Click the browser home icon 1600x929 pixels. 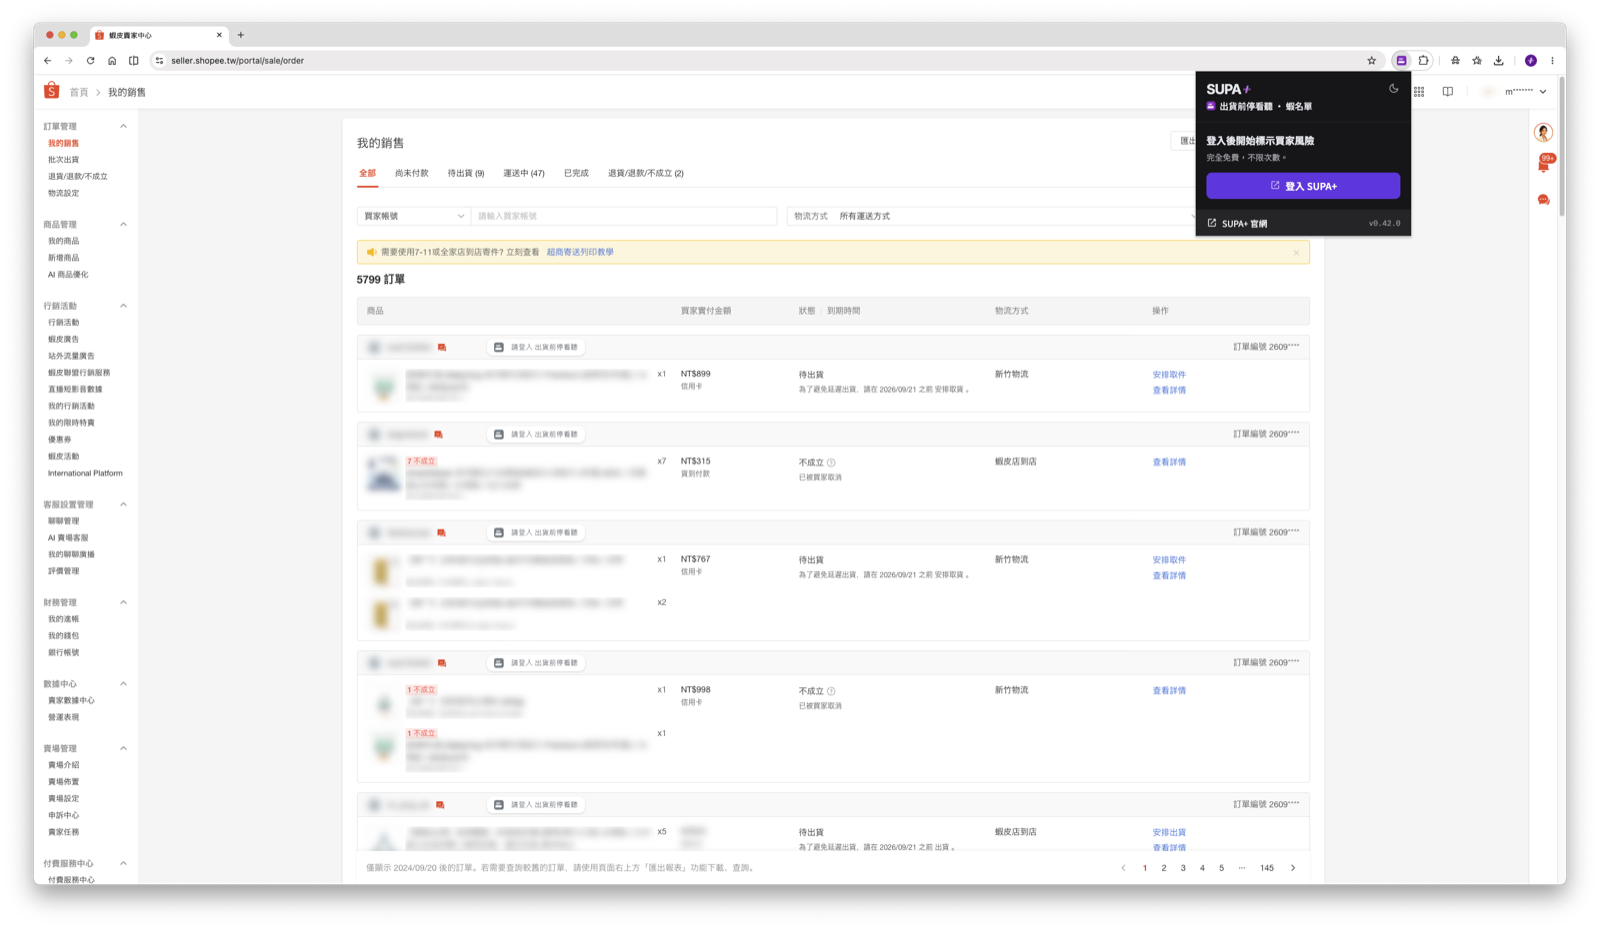click(112, 60)
